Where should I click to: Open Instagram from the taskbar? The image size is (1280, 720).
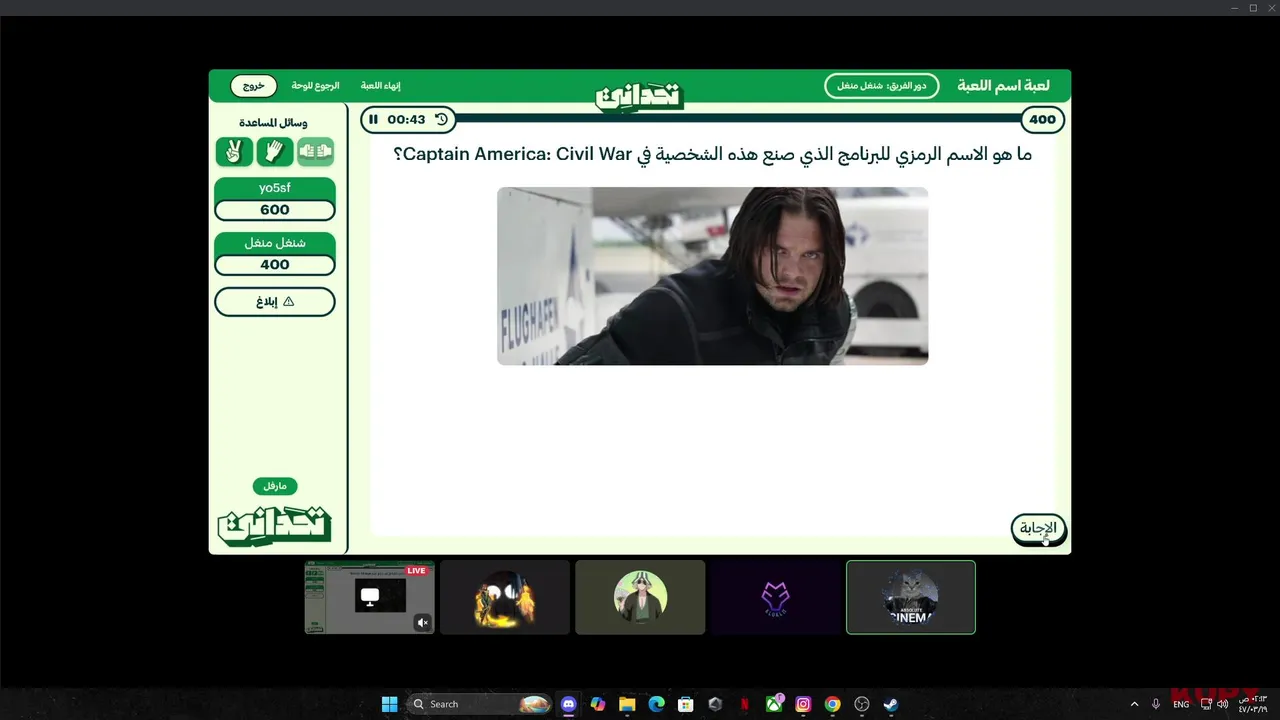pos(803,704)
